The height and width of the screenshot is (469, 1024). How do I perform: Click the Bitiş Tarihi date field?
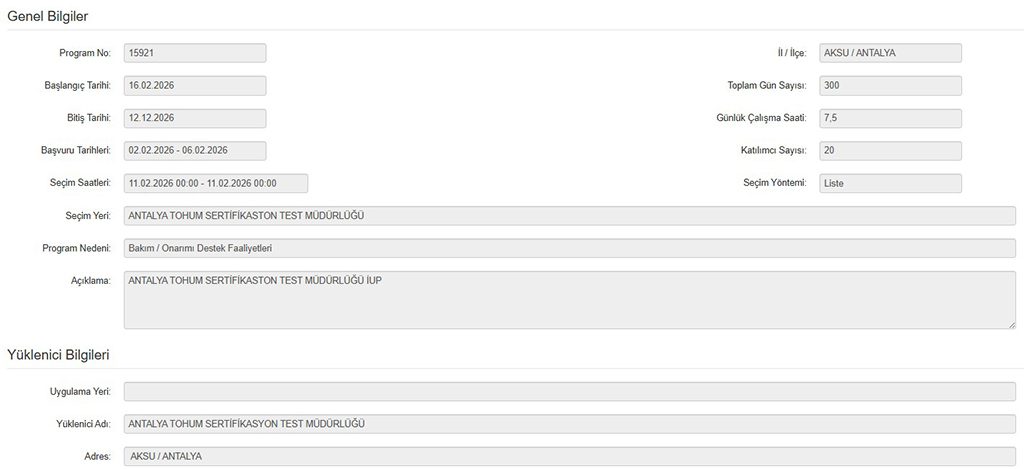[x=195, y=118]
